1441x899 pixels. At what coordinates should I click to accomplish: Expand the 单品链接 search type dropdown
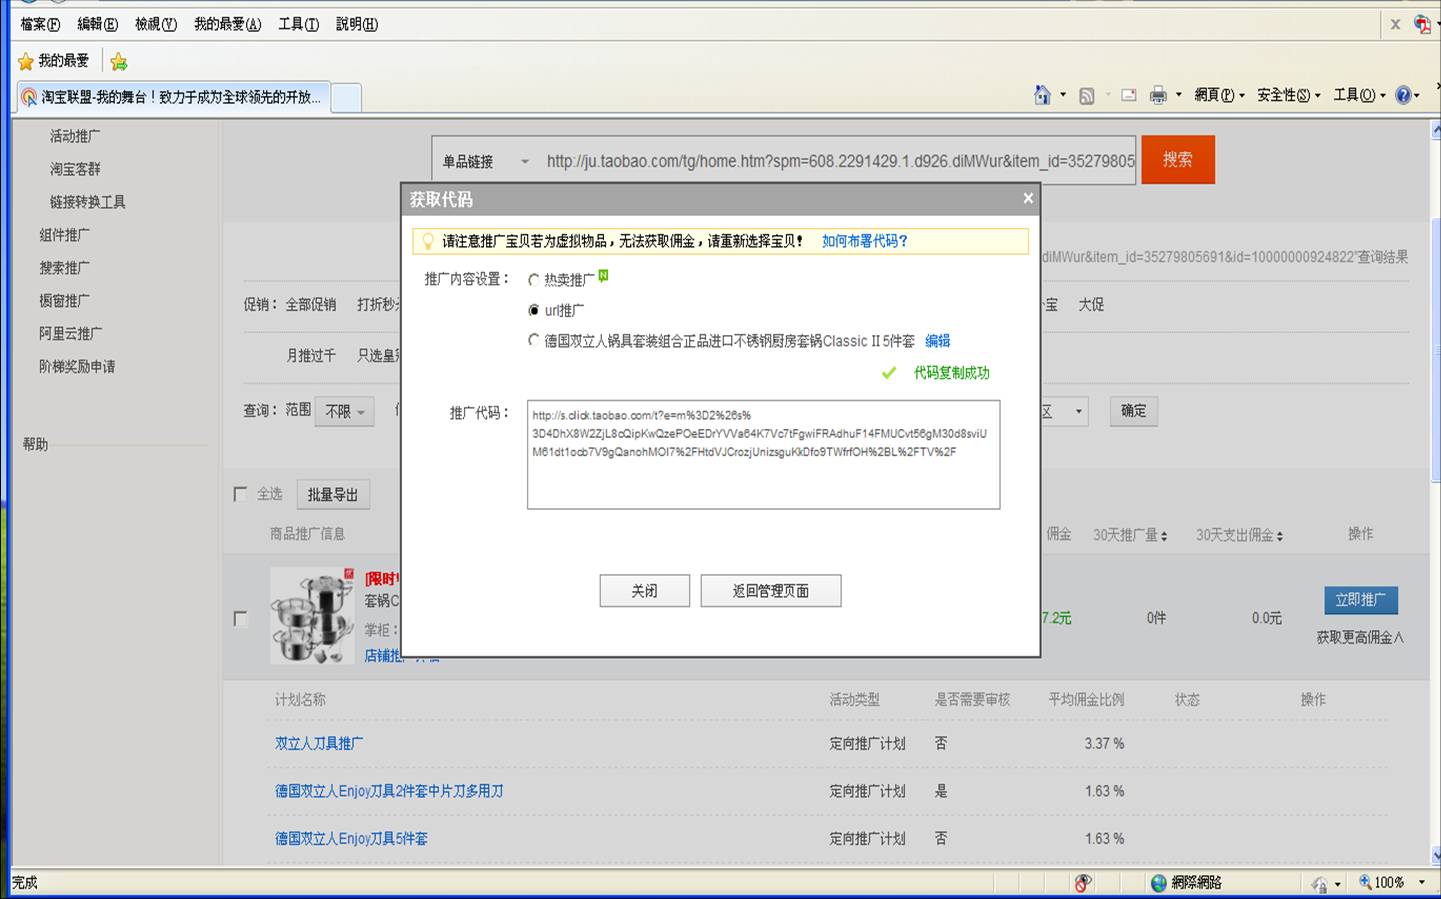point(524,161)
